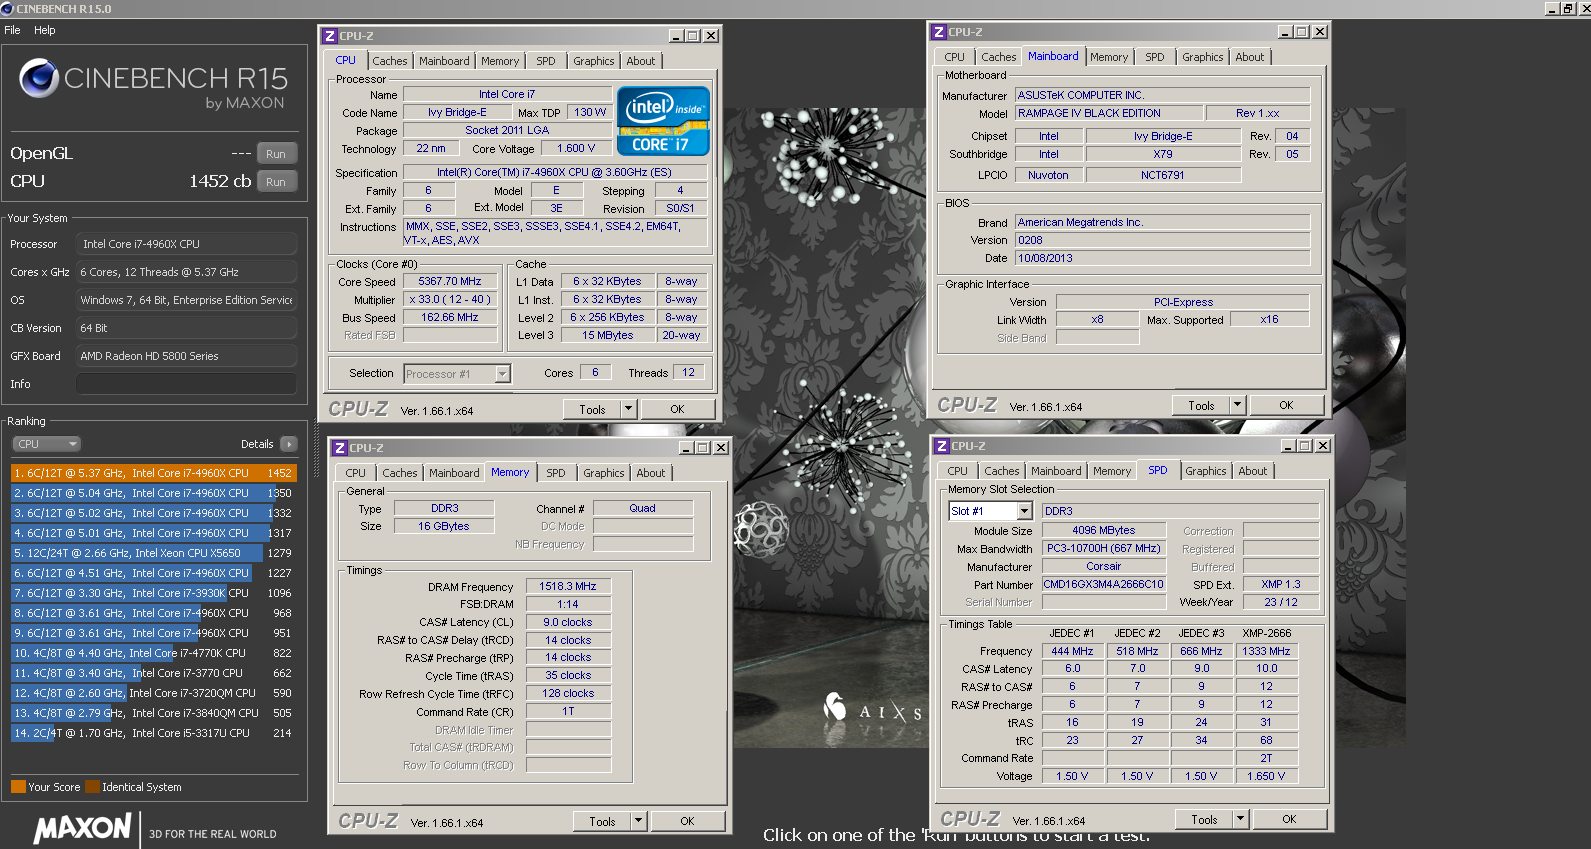This screenshot has height=849, width=1591.
Task: Expand Tools dropdown arrow in Mainboard window
Action: [1238, 405]
